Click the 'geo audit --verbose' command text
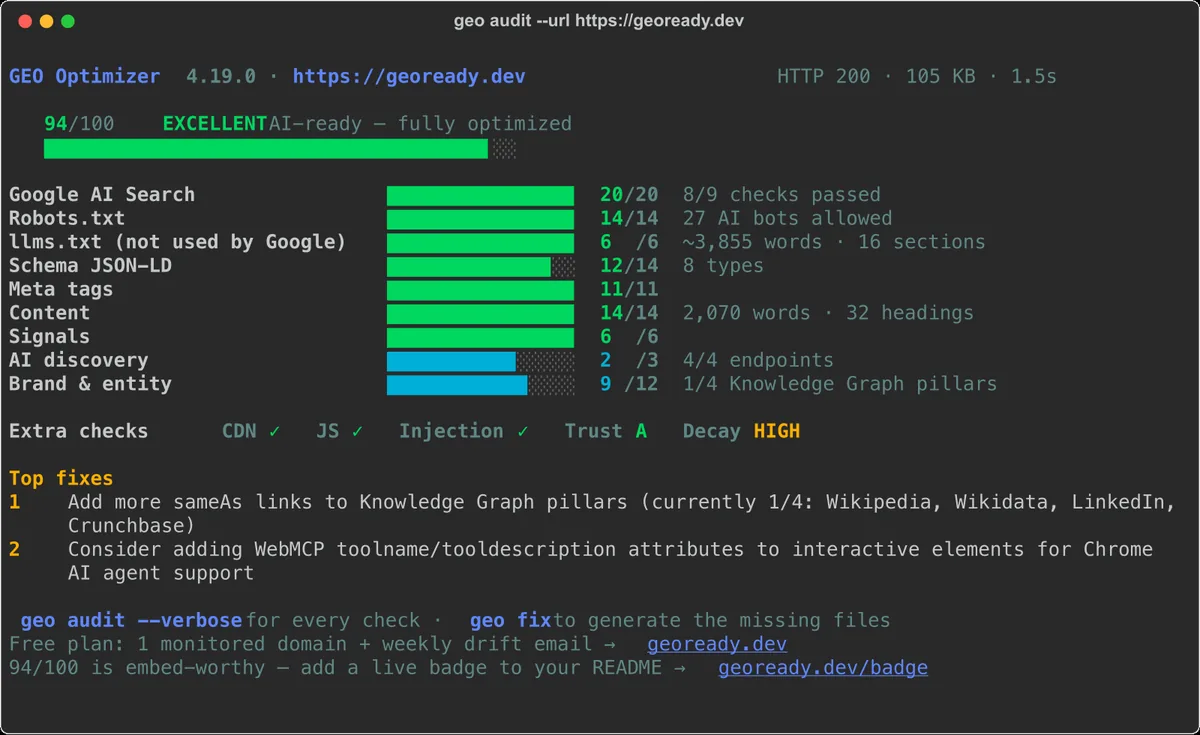Screen dimensions: 1200x735 pos(131,620)
